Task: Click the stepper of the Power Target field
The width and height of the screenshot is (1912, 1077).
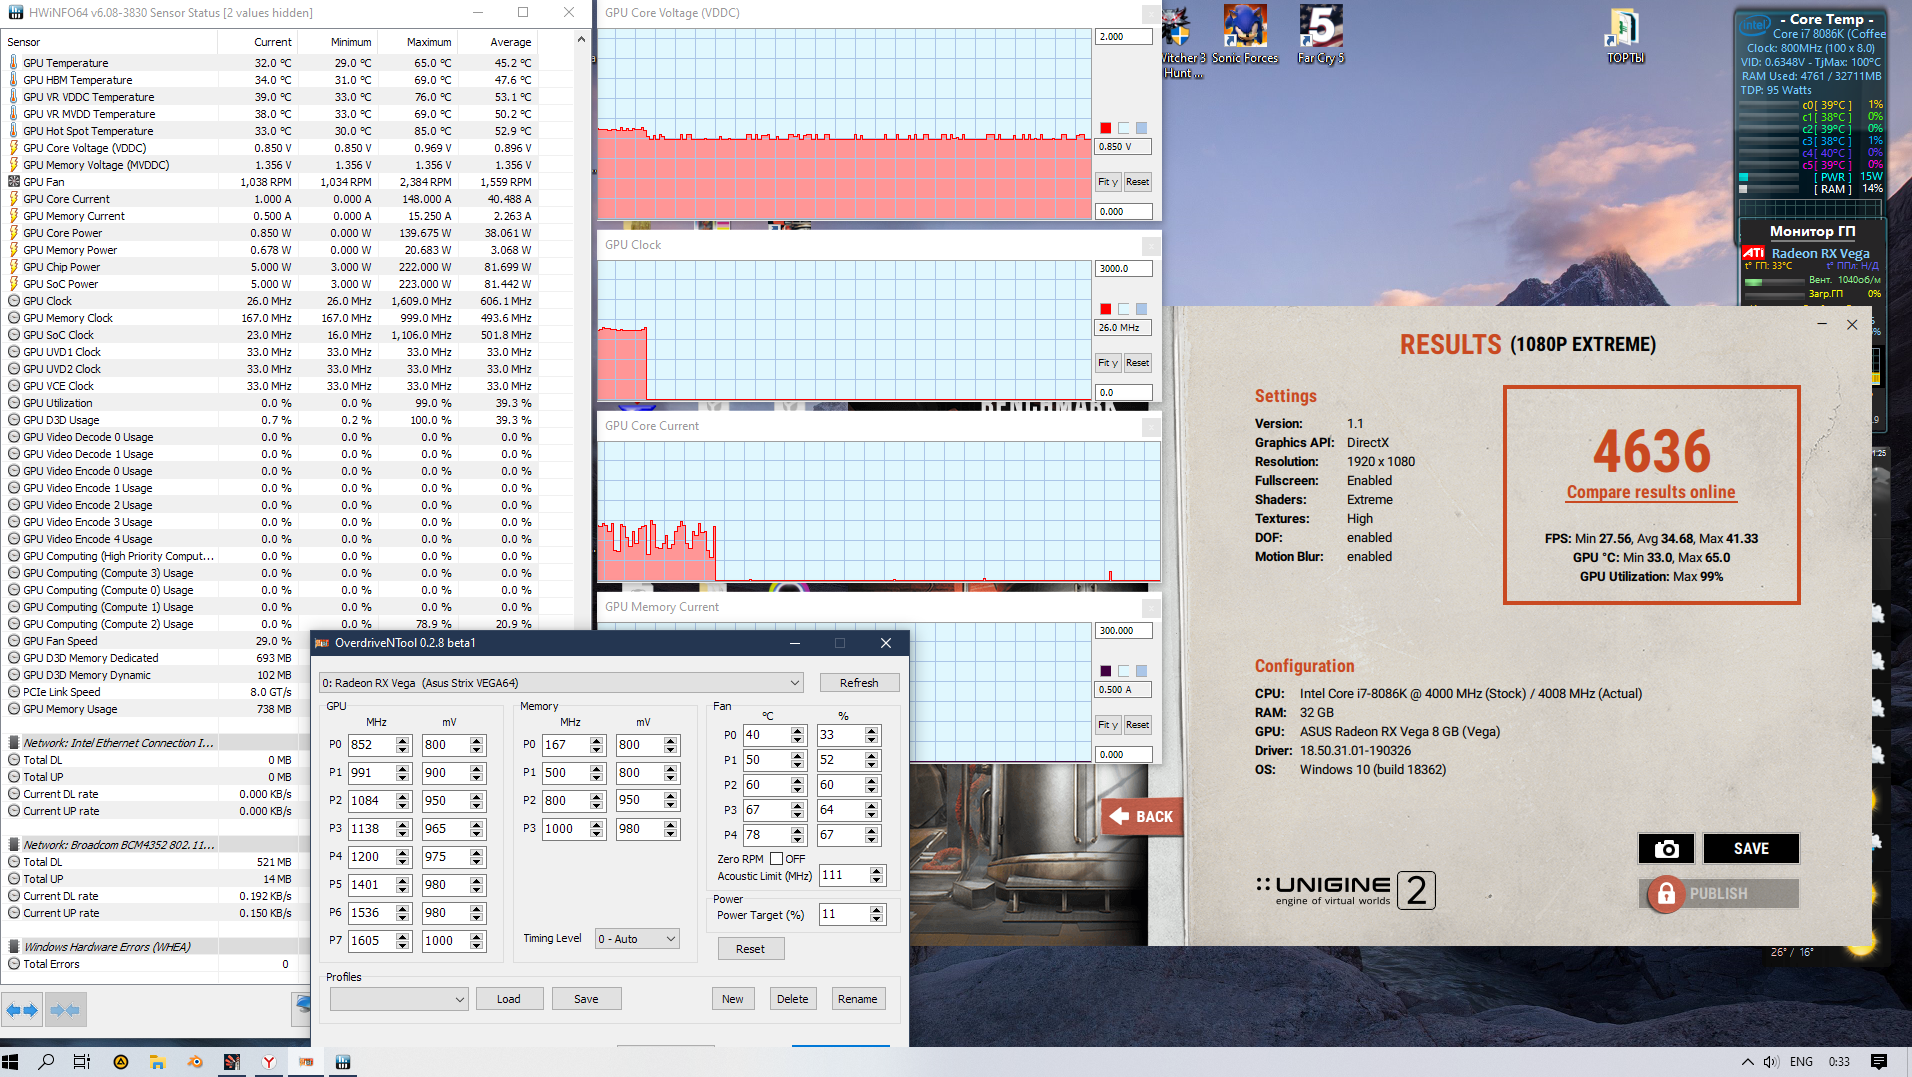Action: click(x=877, y=914)
